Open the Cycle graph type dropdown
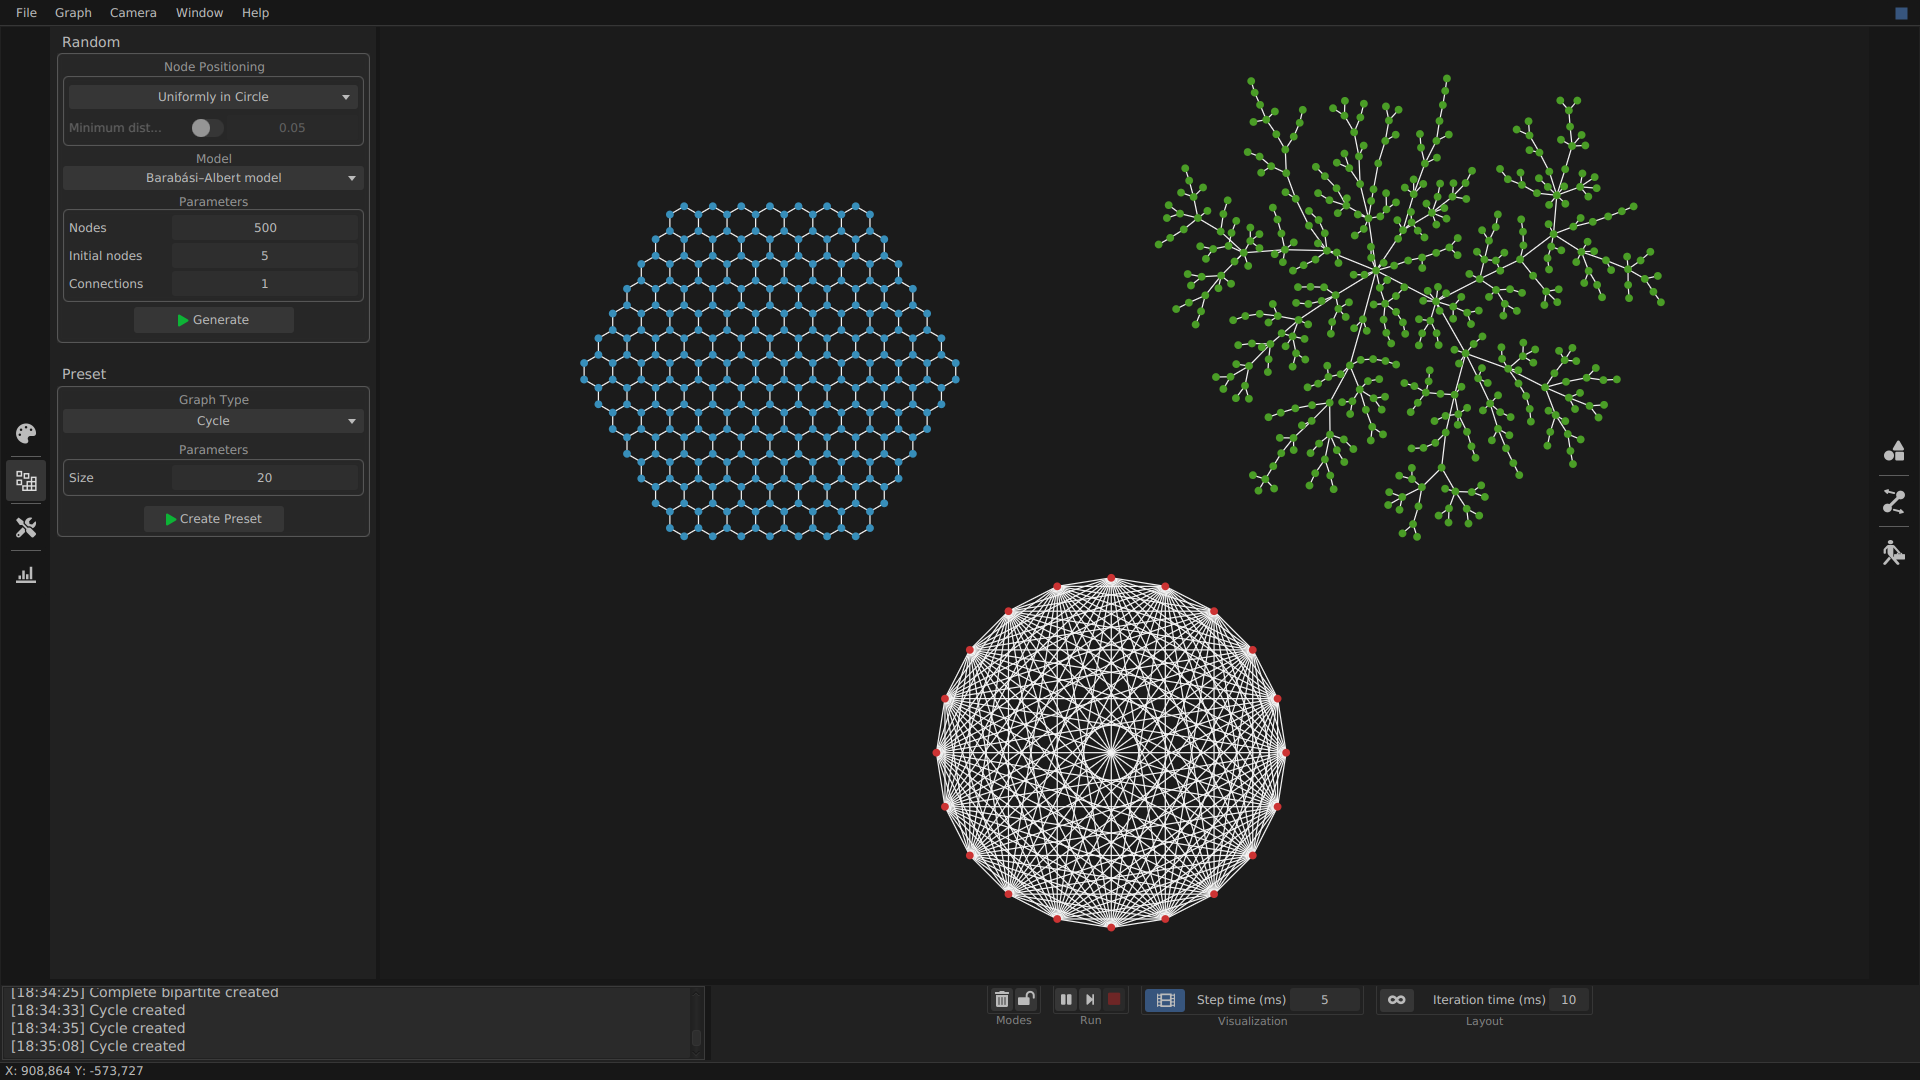Screen dimensions: 1920x1080 (213, 421)
